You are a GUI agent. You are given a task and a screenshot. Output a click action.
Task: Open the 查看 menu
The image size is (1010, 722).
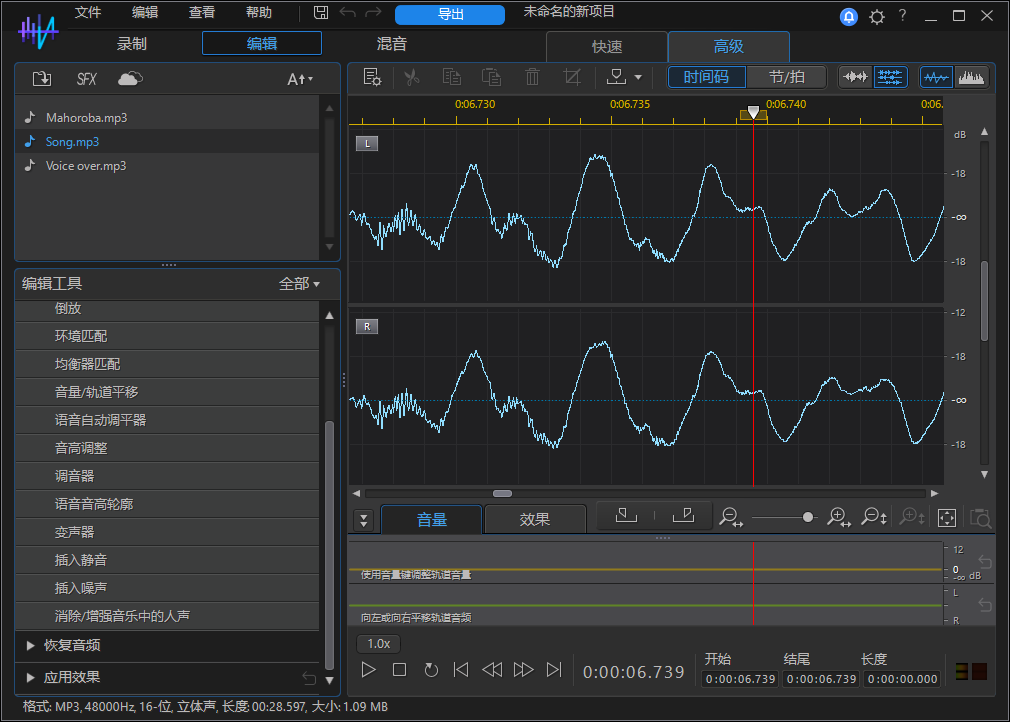tap(200, 13)
